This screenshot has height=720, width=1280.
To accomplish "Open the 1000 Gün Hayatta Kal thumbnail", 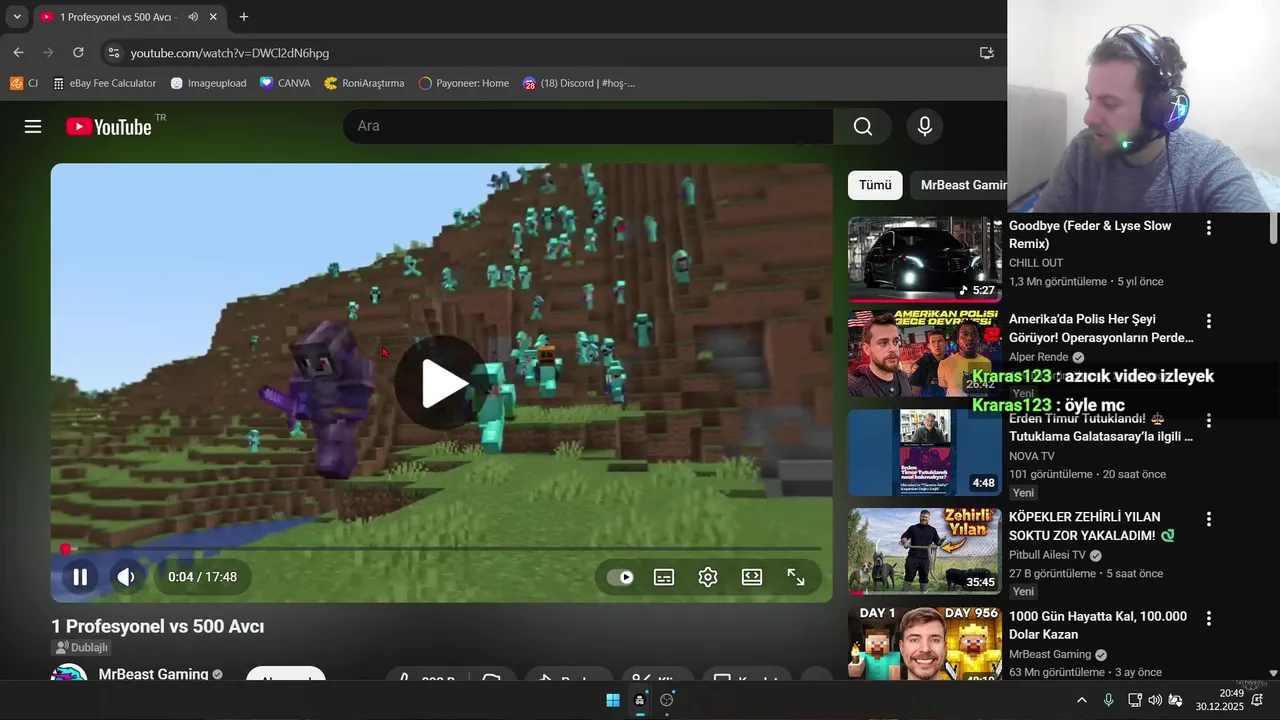I will pyautogui.click(x=925, y=642).
